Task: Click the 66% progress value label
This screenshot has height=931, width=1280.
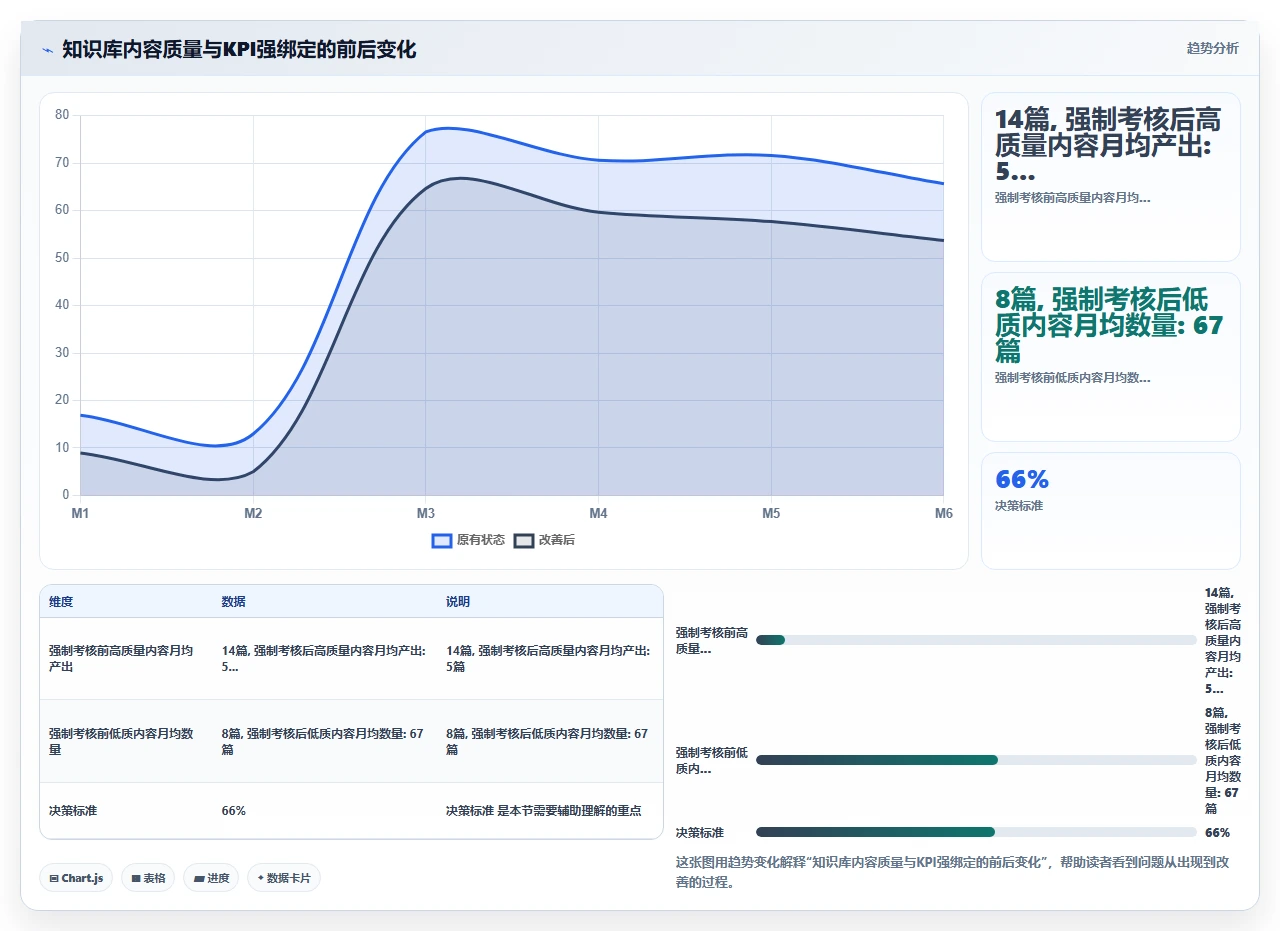Action: (1217, 832)
